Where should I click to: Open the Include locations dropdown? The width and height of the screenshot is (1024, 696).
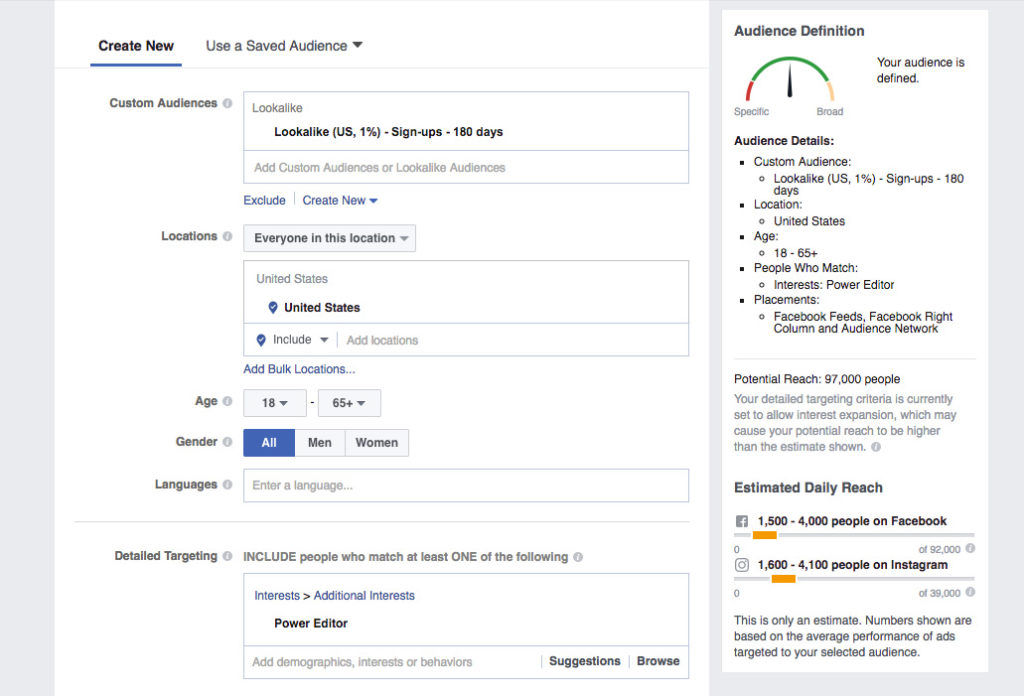click(300, 340)
